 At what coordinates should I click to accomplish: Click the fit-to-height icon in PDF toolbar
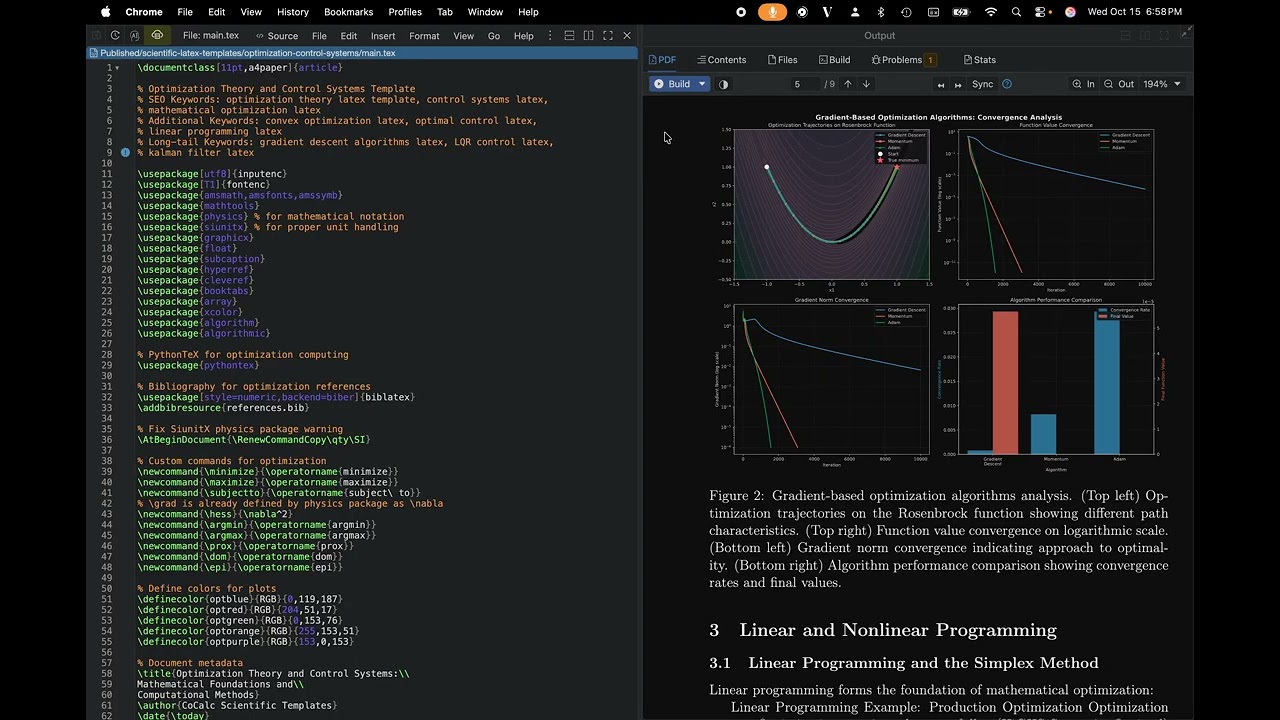coord(958,84)
